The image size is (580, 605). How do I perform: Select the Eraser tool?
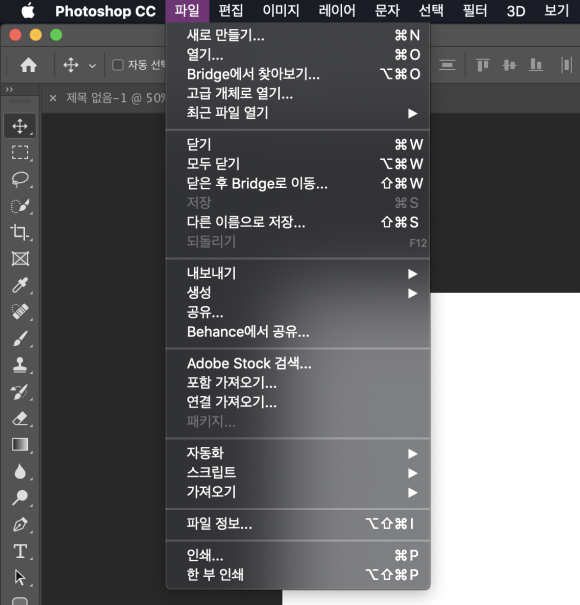pyautogui.click(x=20, y=418)
